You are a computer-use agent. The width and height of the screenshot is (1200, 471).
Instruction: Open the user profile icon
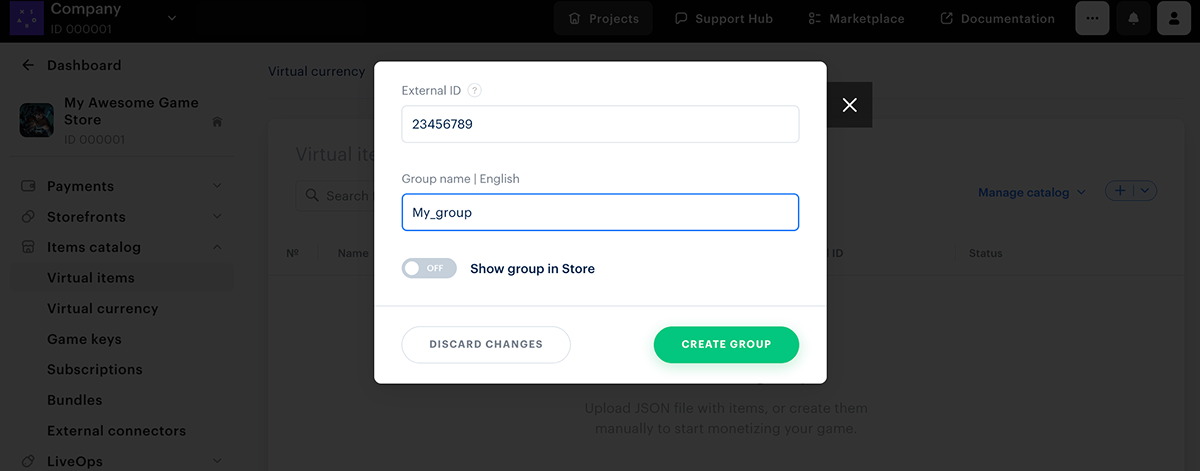(1173, 18)
